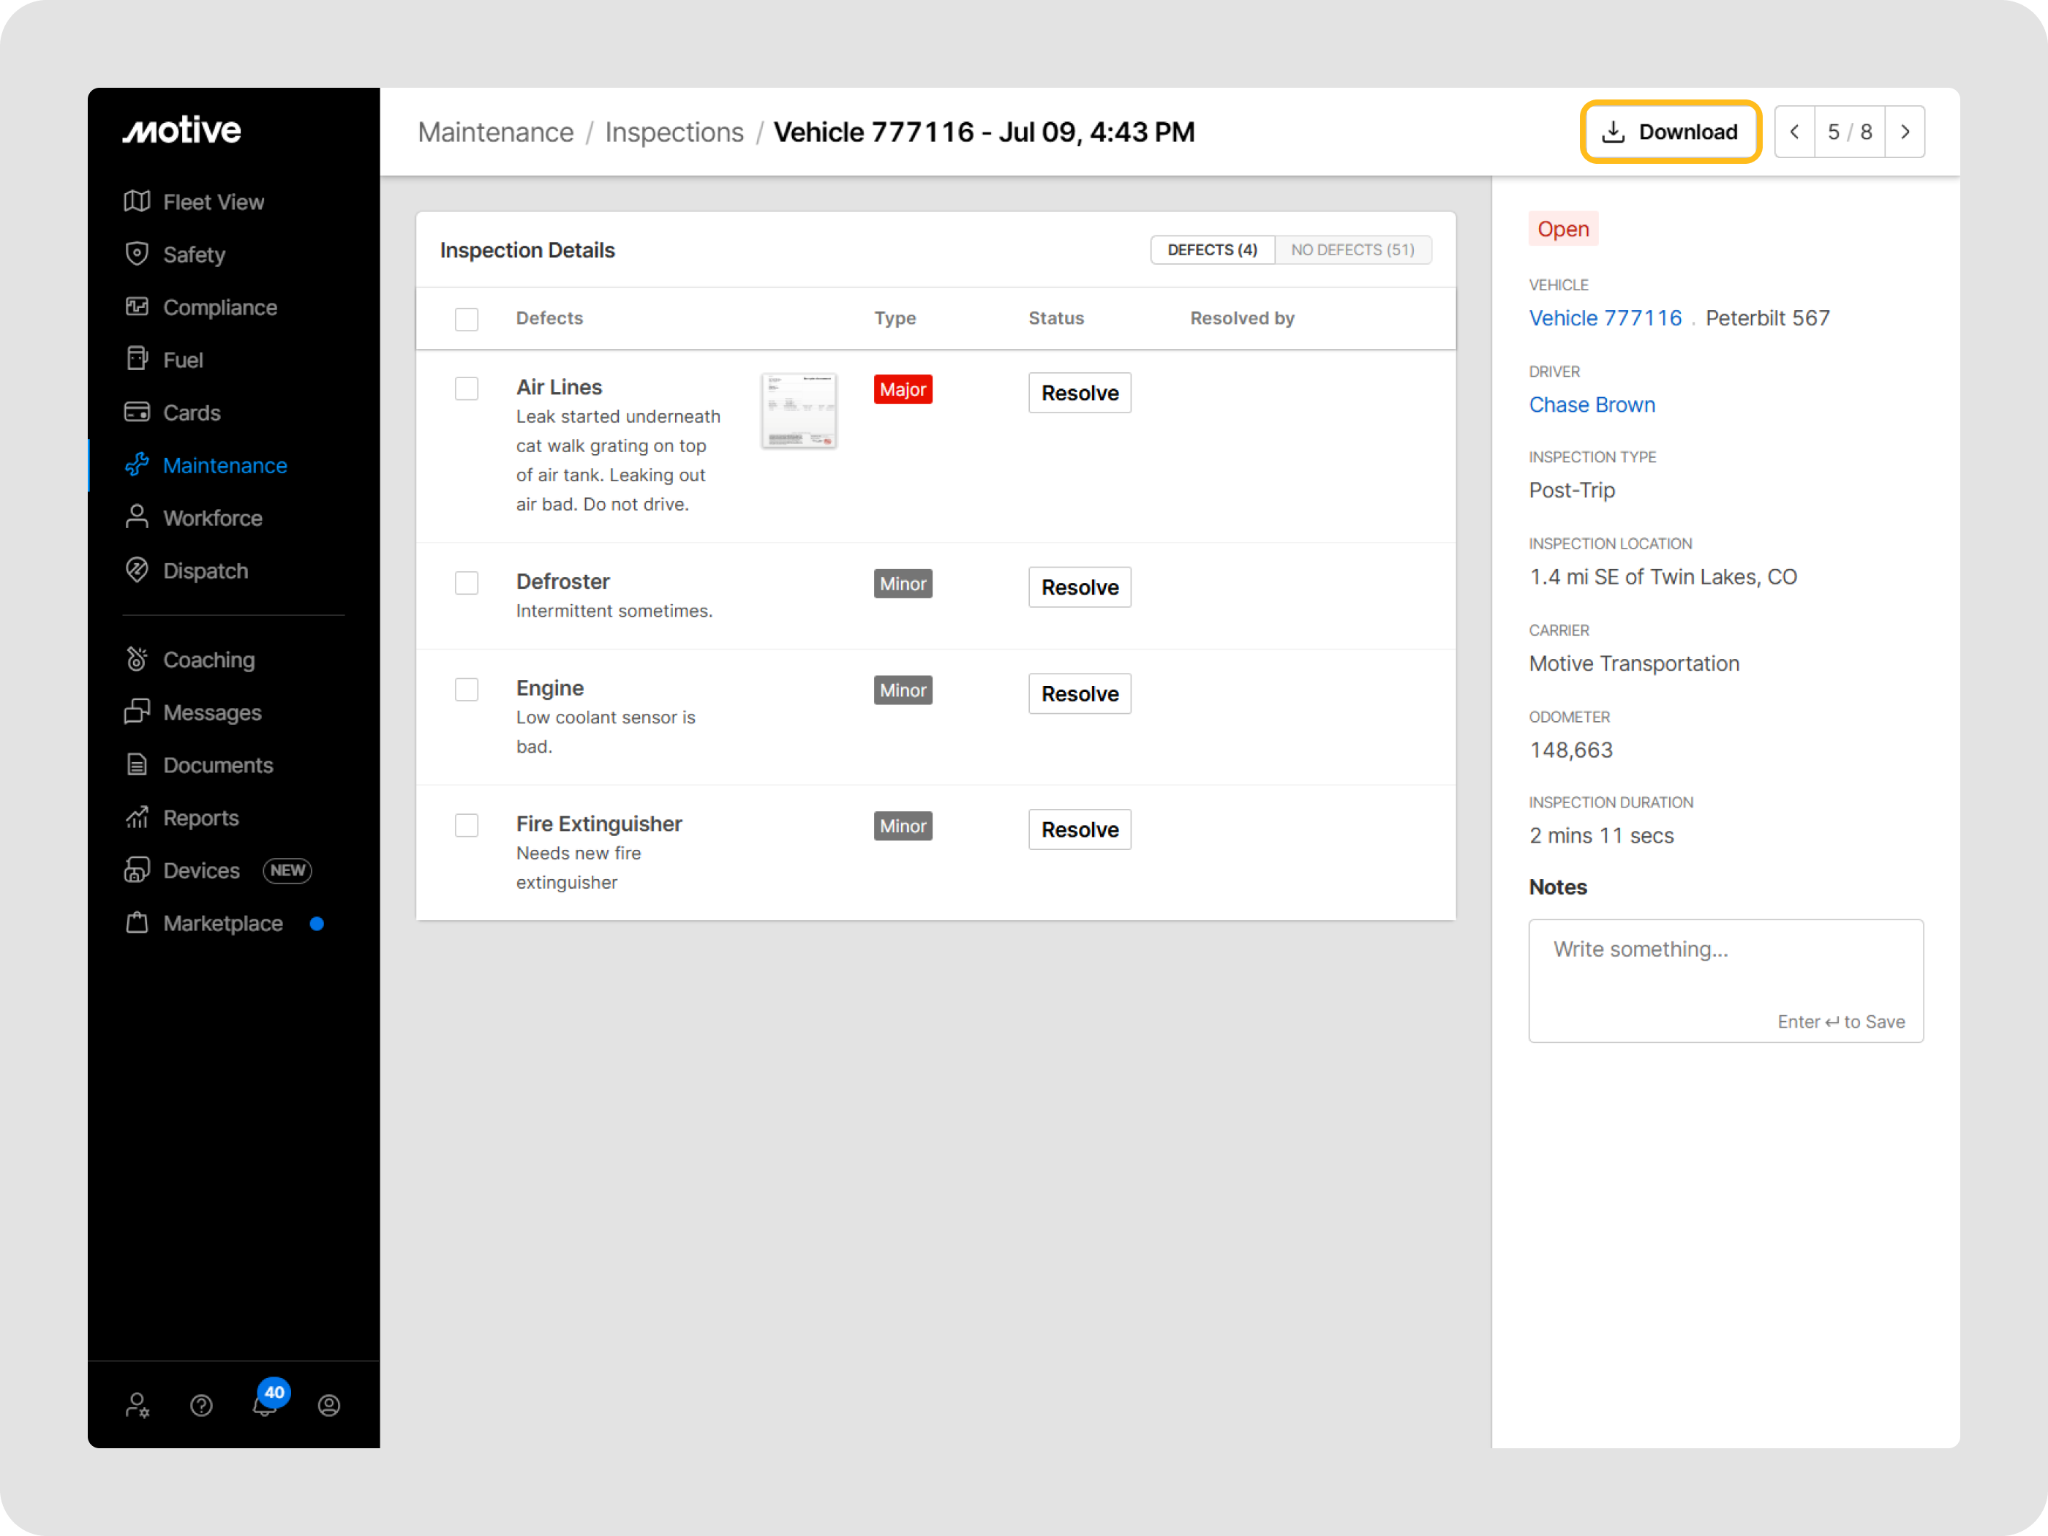2048x1536 pixels.
Task: Switch to NO DEFECTS (51) tab
Action: tap(1352, 250)
